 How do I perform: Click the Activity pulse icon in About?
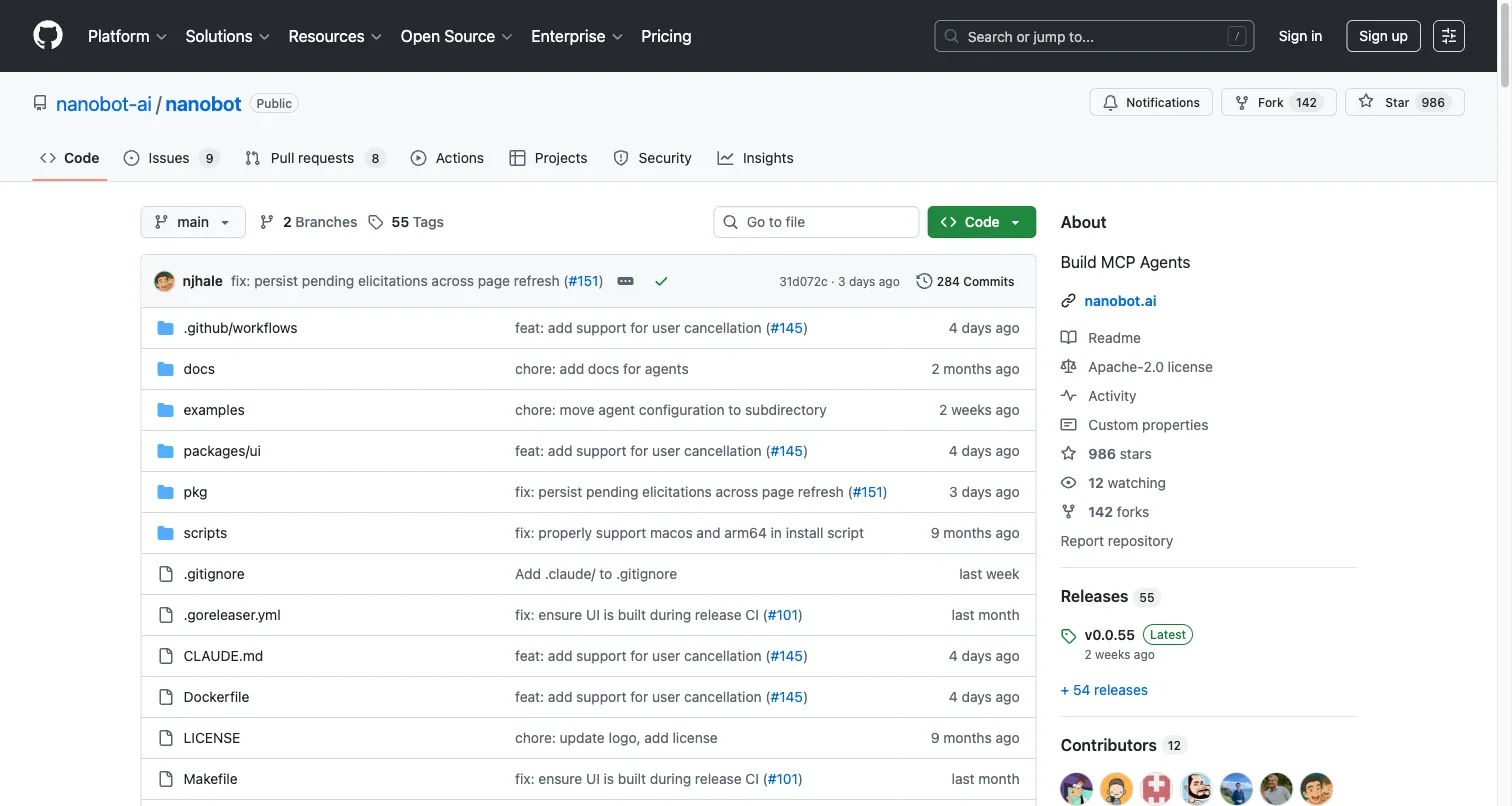(x=1069, y=395)
